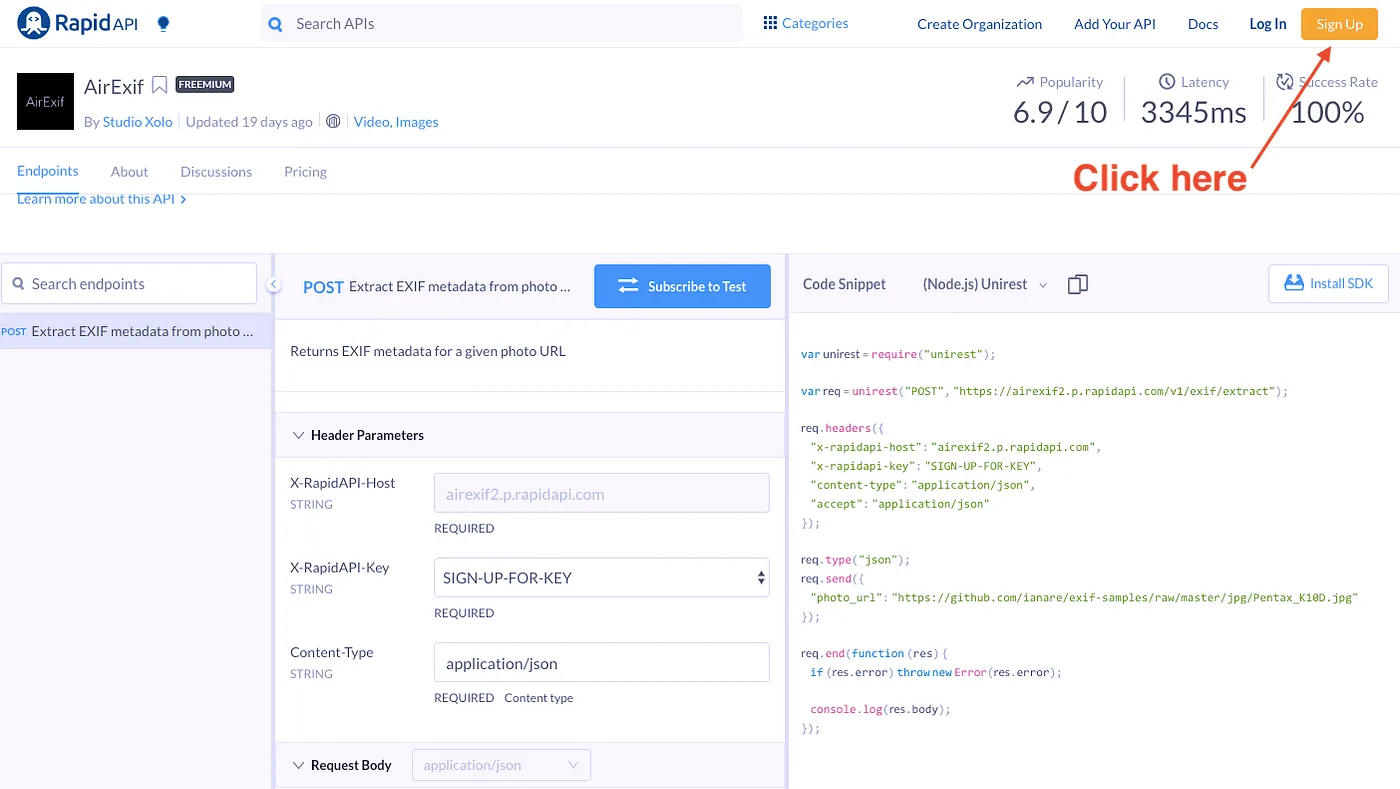Click the AirExif logo thumbnail
The image size is (1400, 789).
point(45,101)
